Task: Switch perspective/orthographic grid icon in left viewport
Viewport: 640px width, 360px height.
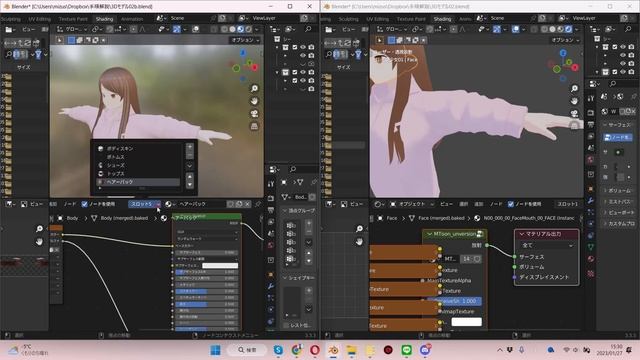Action: (x=254, y=126)
